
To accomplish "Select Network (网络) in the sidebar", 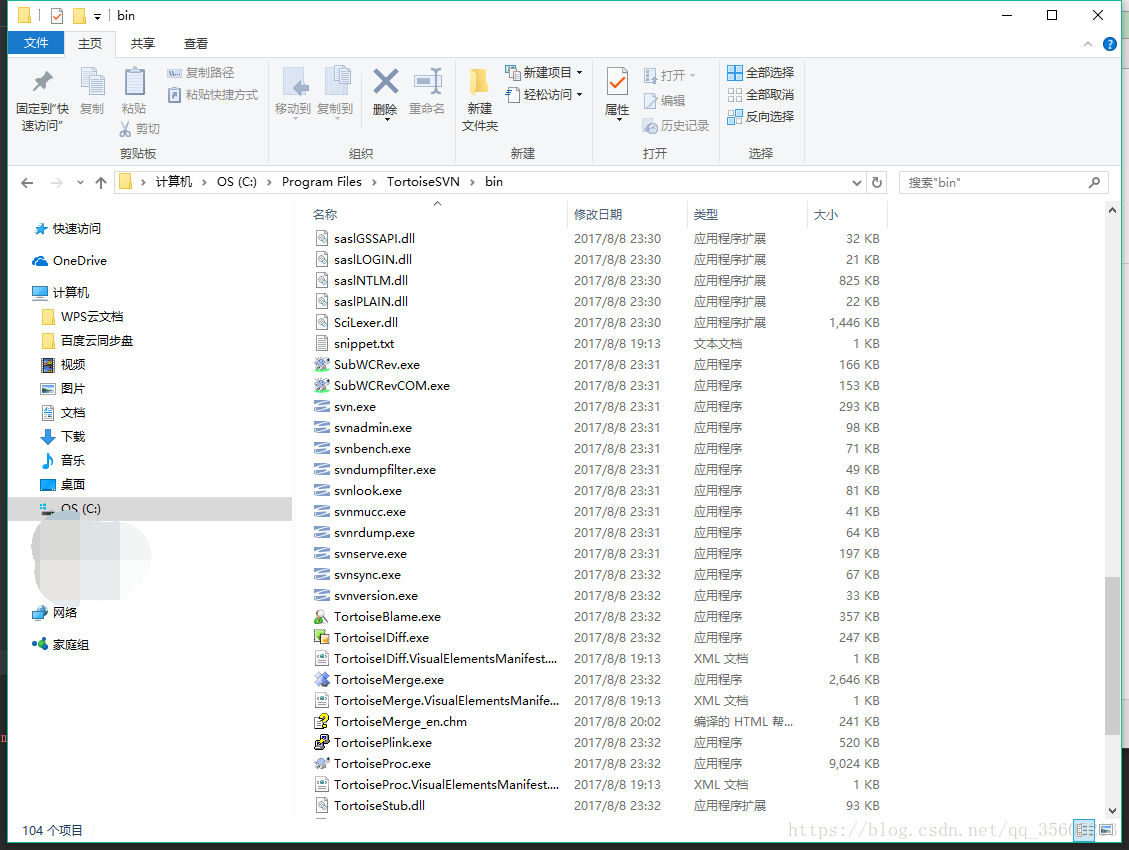I will coord(55,612).
